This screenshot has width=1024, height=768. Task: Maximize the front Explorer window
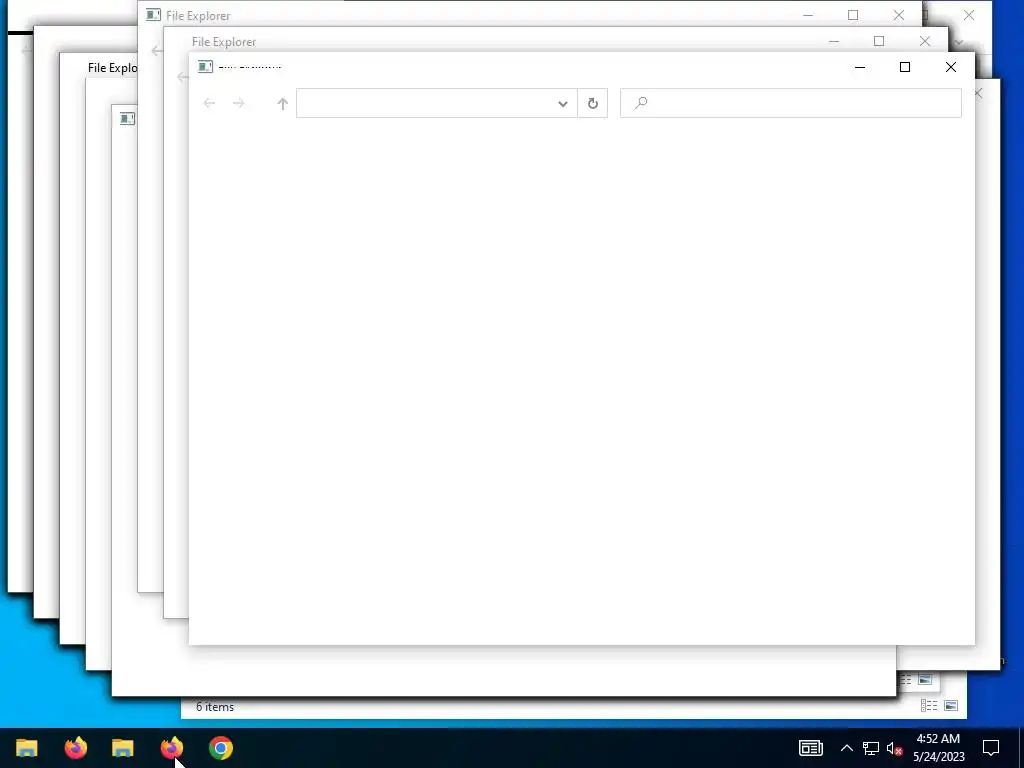[x=904, y=67]
